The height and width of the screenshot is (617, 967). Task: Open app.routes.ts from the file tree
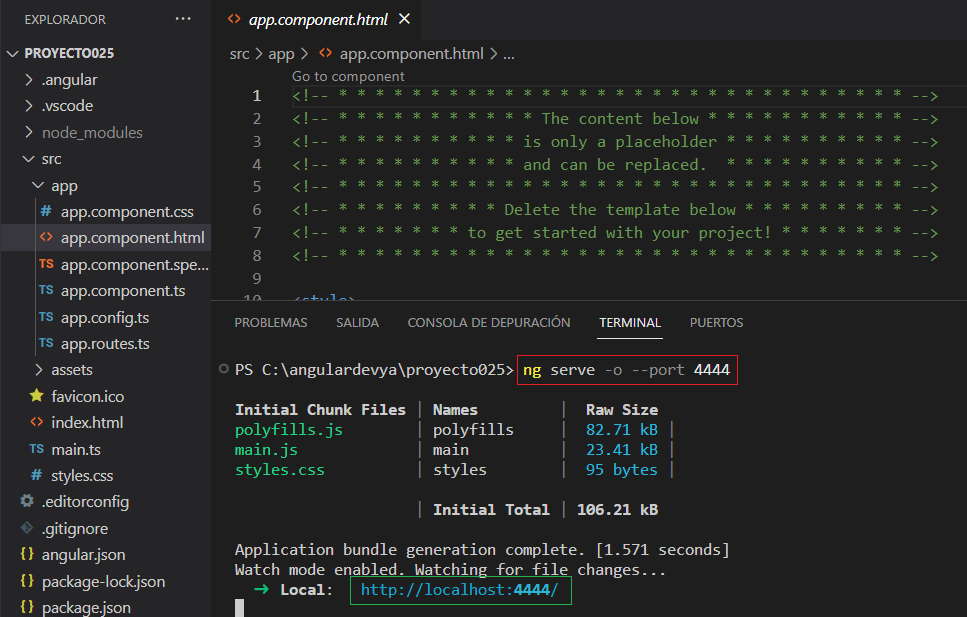[105, 344]
